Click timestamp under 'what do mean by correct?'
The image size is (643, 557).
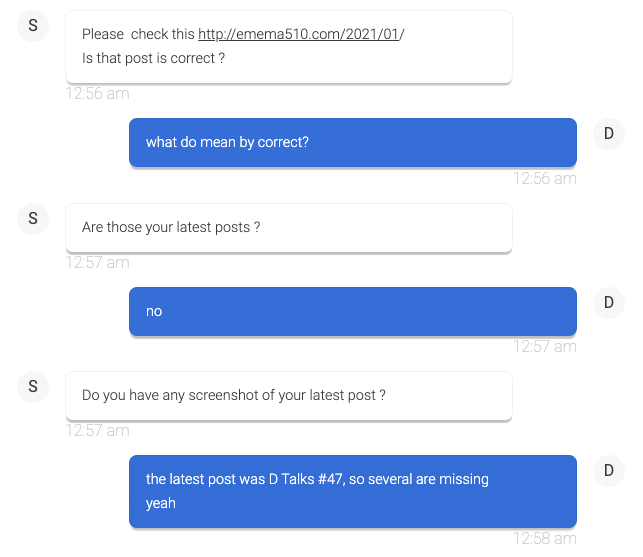(x=545, y=178)
